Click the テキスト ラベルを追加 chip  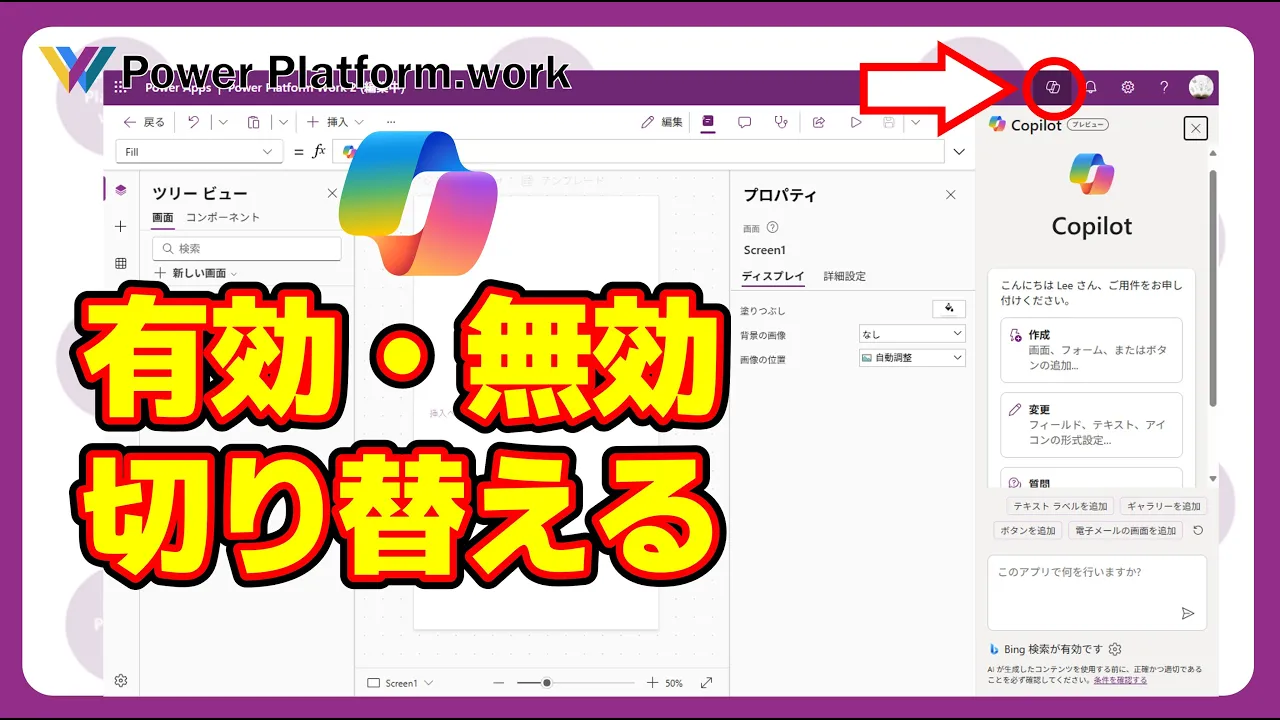click(1060, 506)
